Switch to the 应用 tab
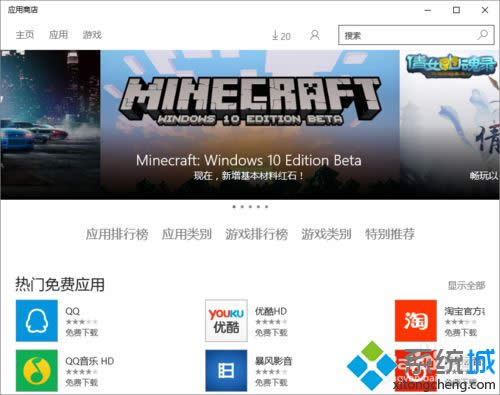500x395 pixels. point(58,35)
